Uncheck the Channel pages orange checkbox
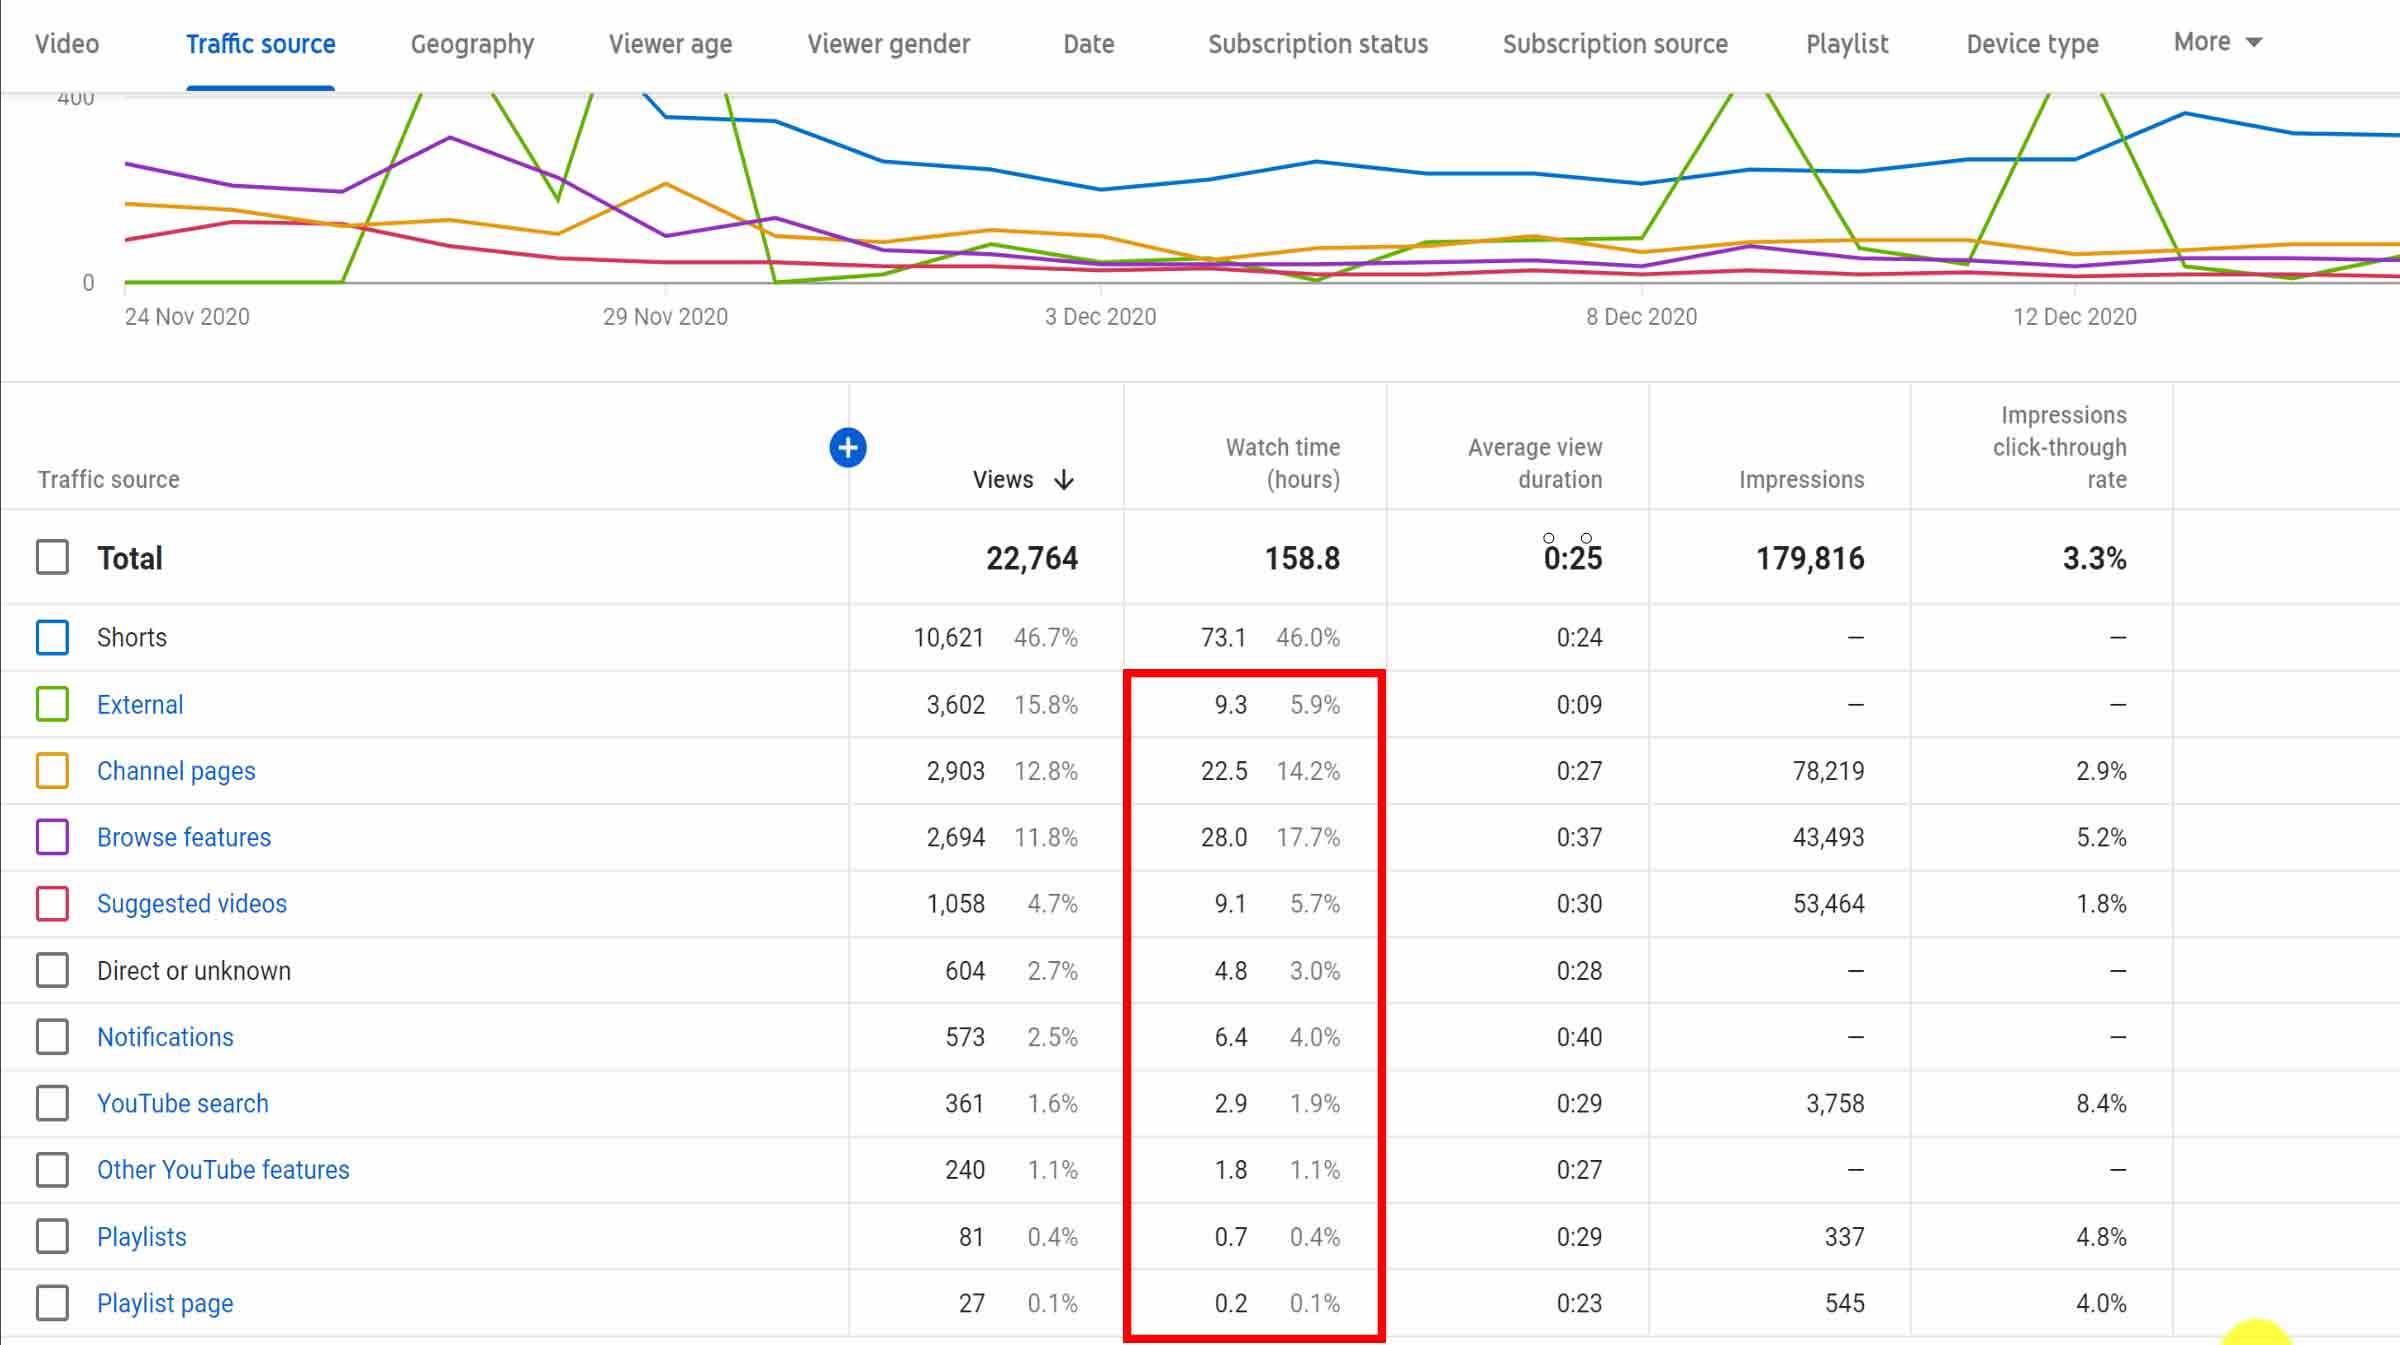The width and height of the screenshot is (2400, 1345). coord(52,771)
